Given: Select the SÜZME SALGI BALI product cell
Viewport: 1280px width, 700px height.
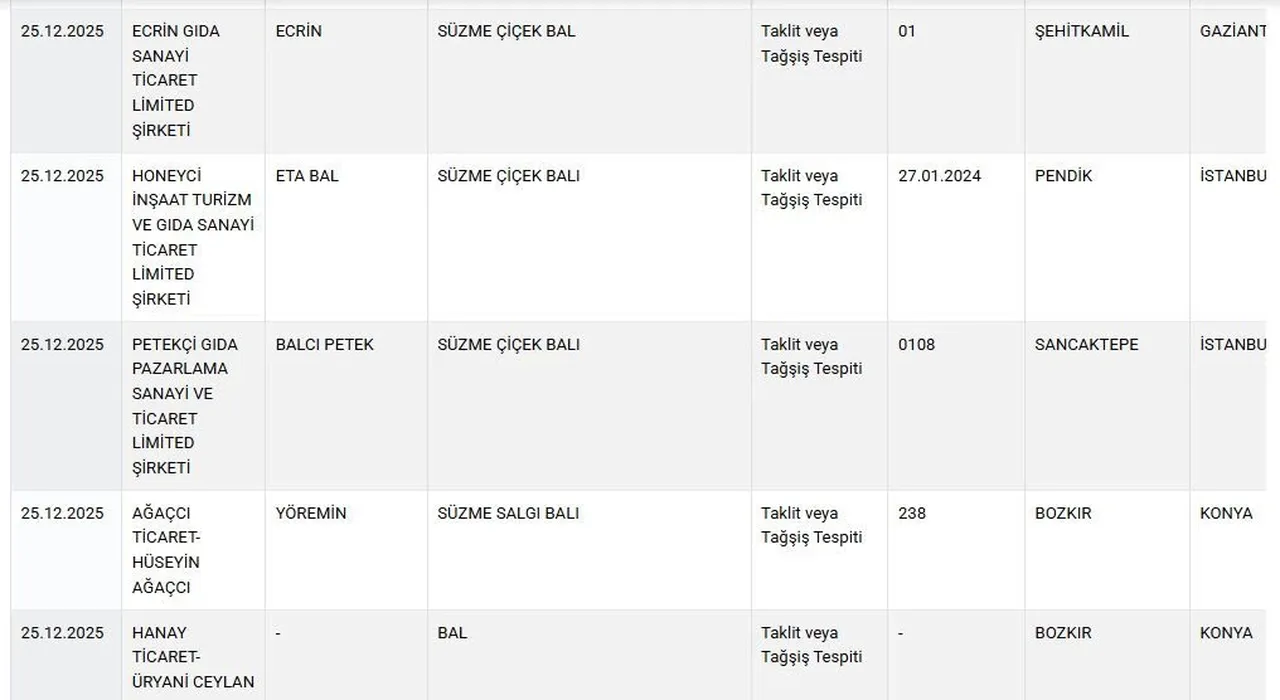Looking at the screenshot, I should (x=508, y=514).
